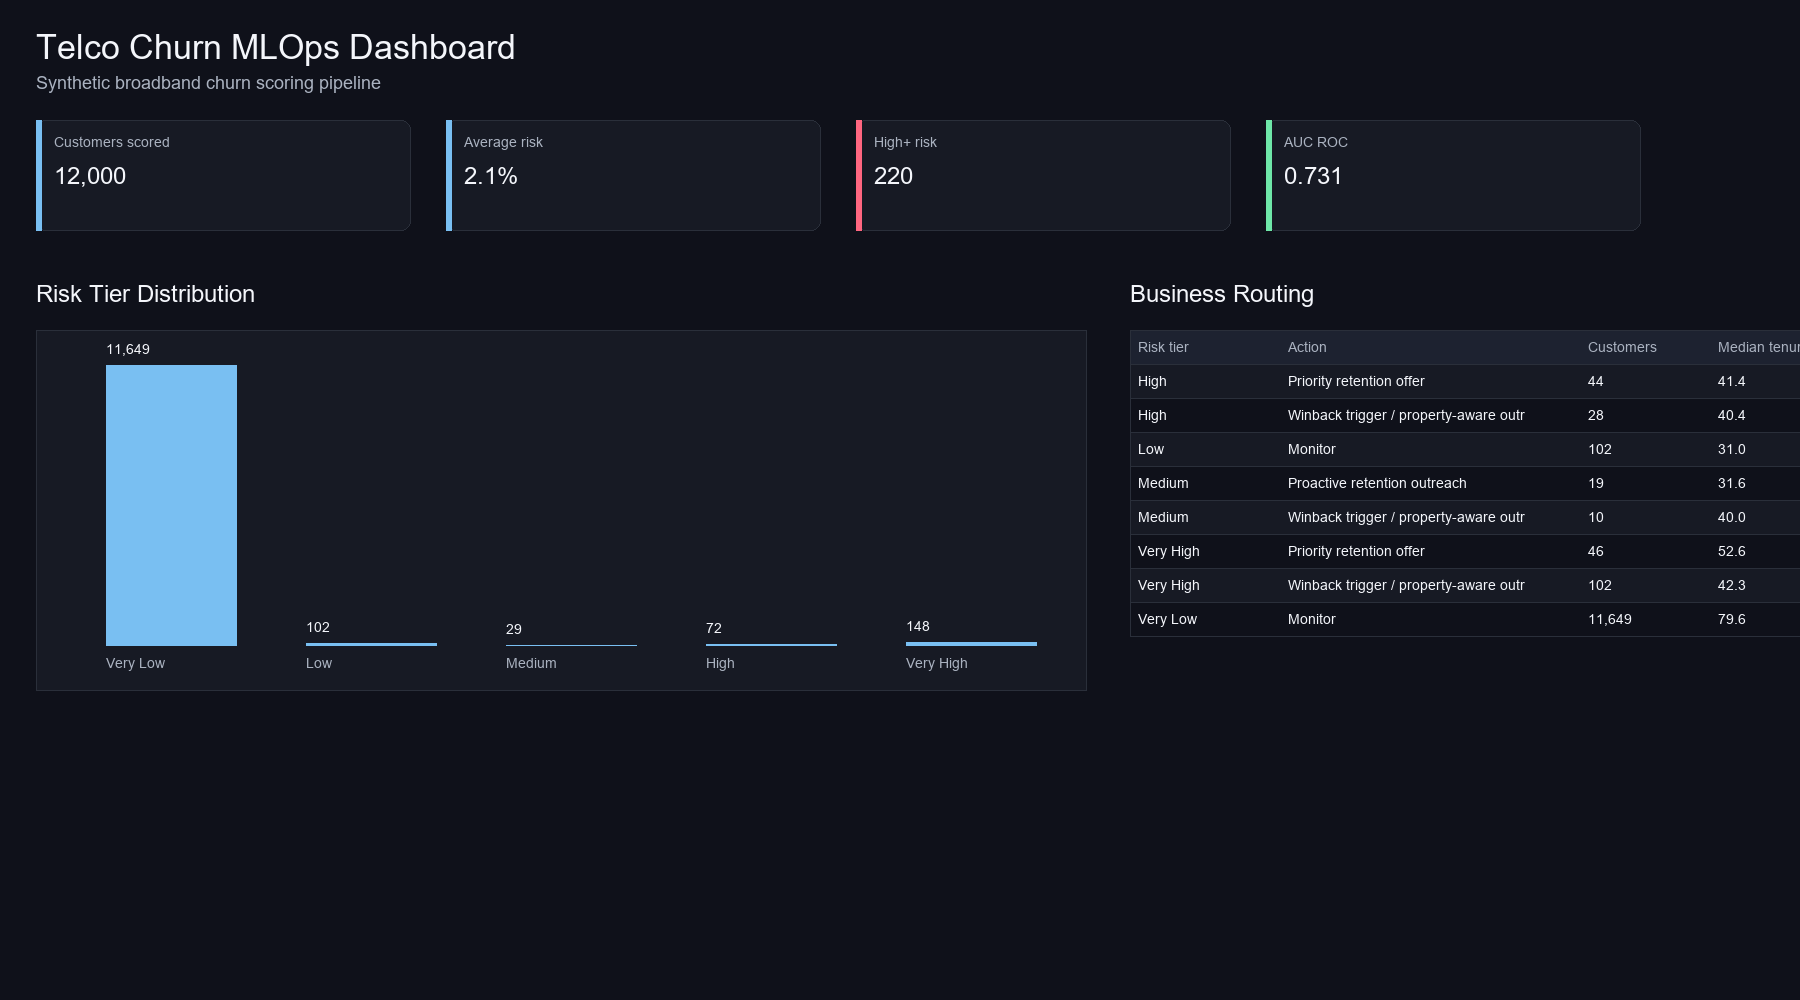Click the median tenure value 79.6

(x=1732, y=619)
